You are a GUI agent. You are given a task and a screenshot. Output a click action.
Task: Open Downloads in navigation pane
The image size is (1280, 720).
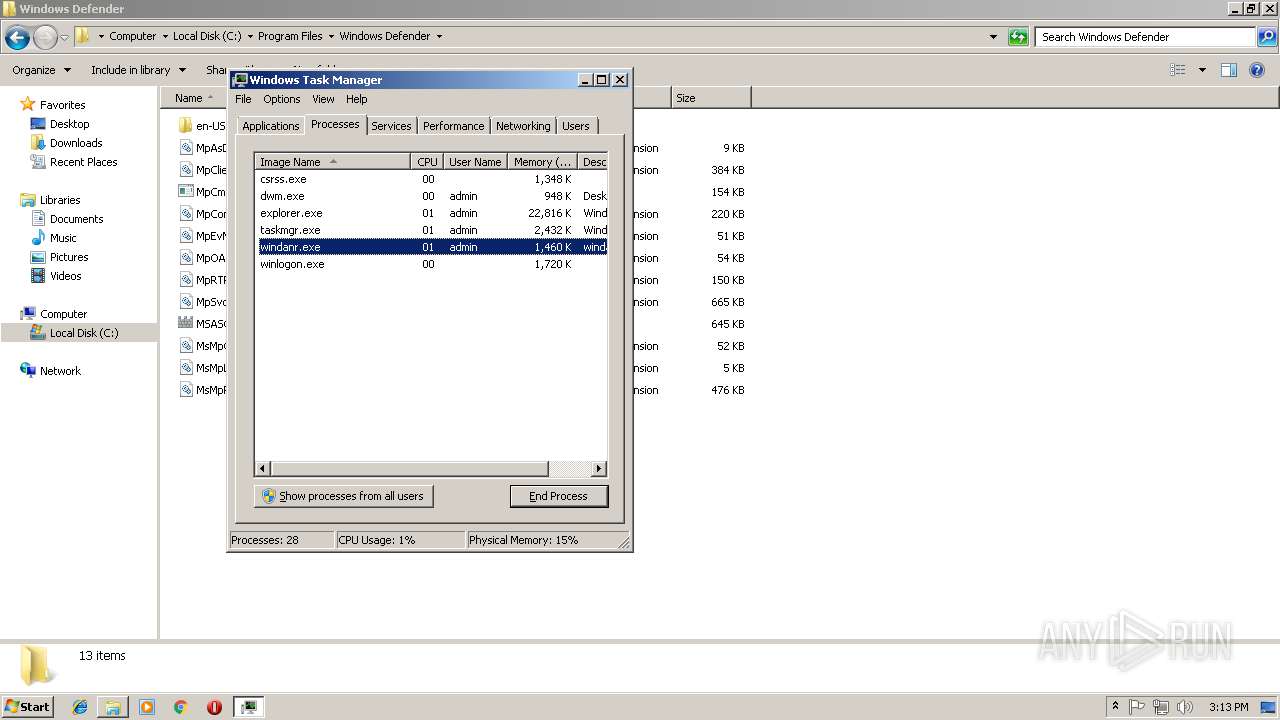pyautogui.click(x=76, y=143)
